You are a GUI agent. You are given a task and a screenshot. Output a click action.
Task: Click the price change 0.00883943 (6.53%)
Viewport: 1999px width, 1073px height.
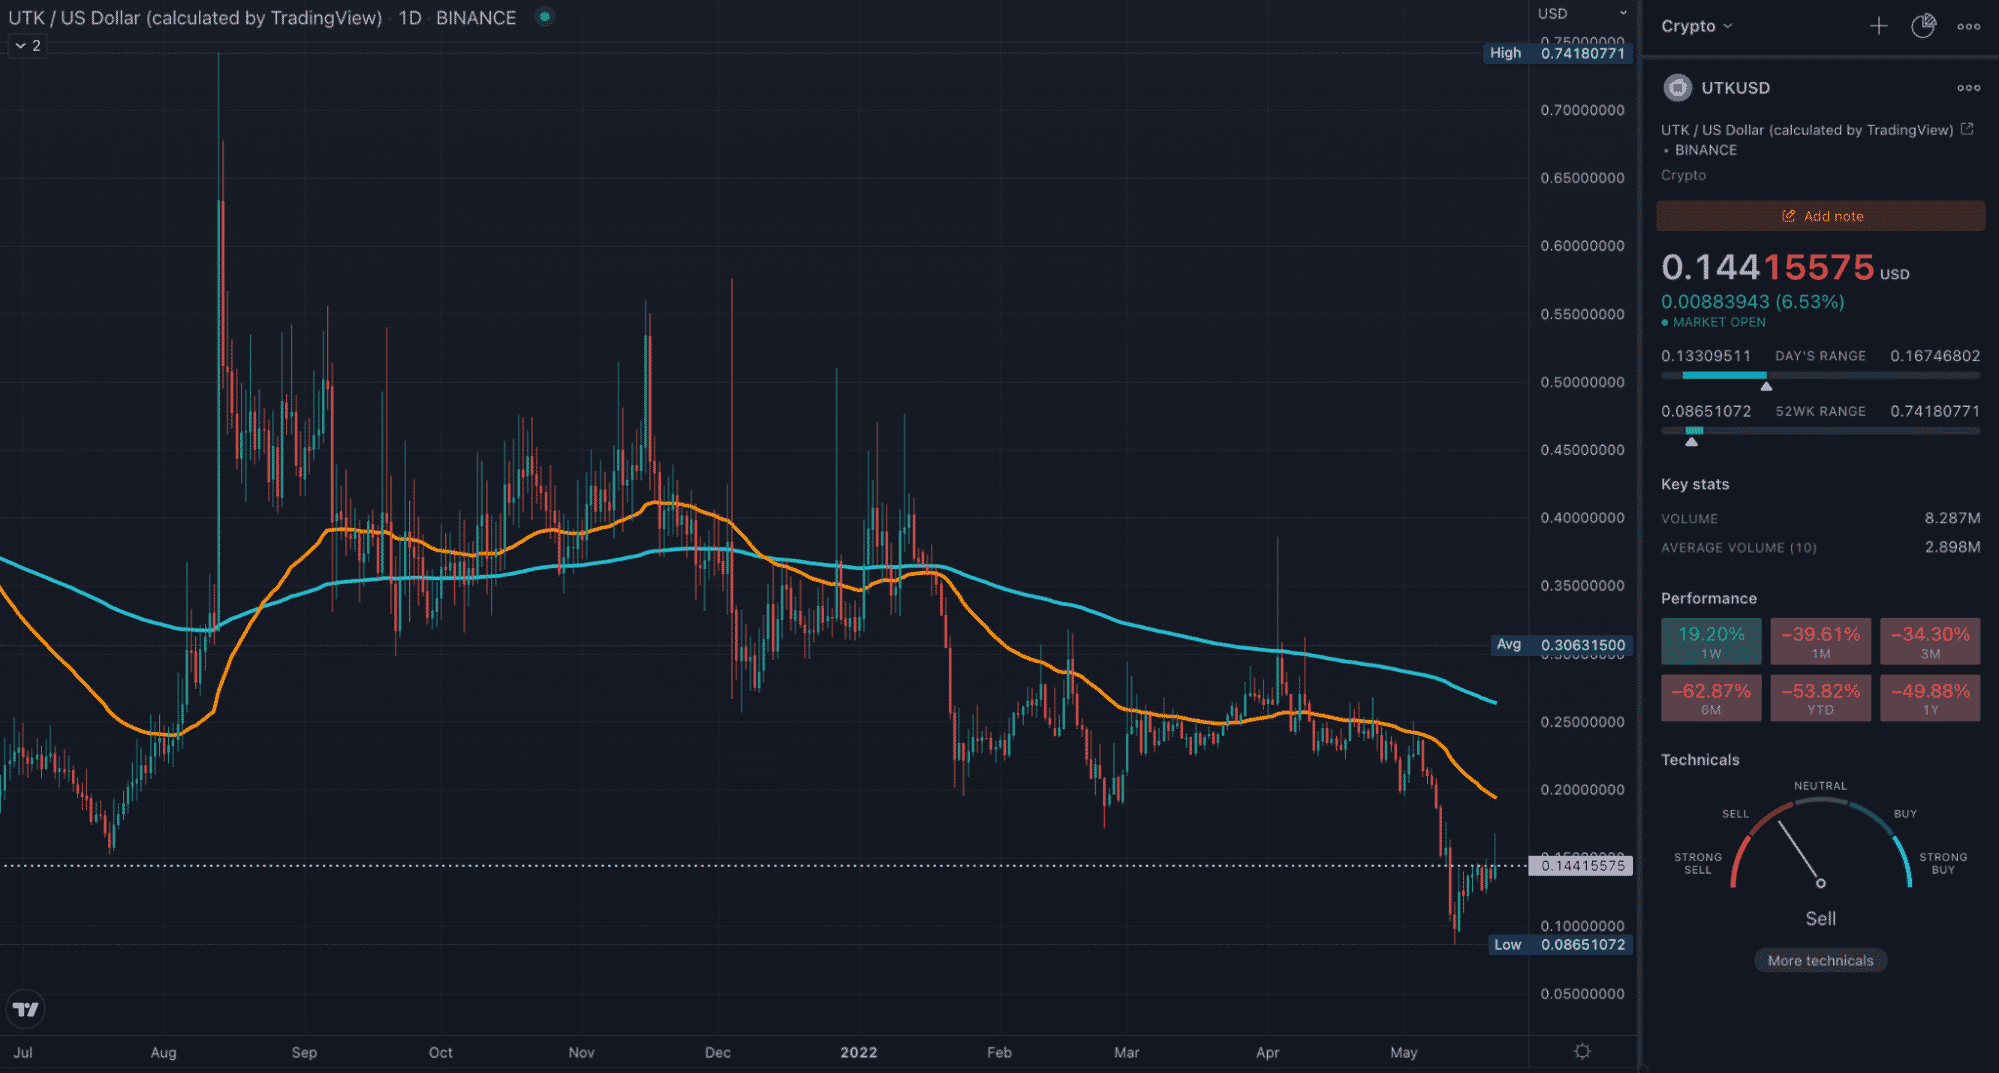tap(1753, 302)
